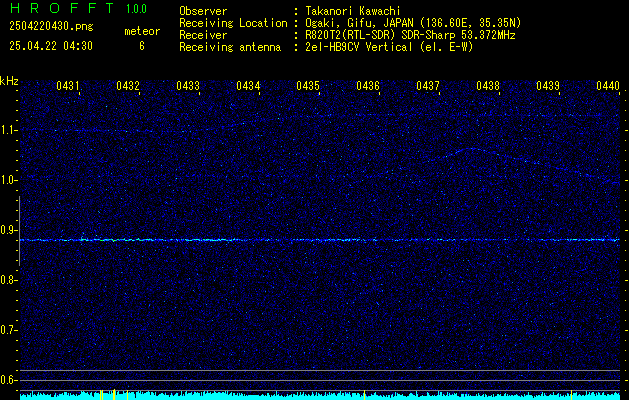Click the 0.8 frequency axis label
629x400 pixels.
[x=8, y=280]
